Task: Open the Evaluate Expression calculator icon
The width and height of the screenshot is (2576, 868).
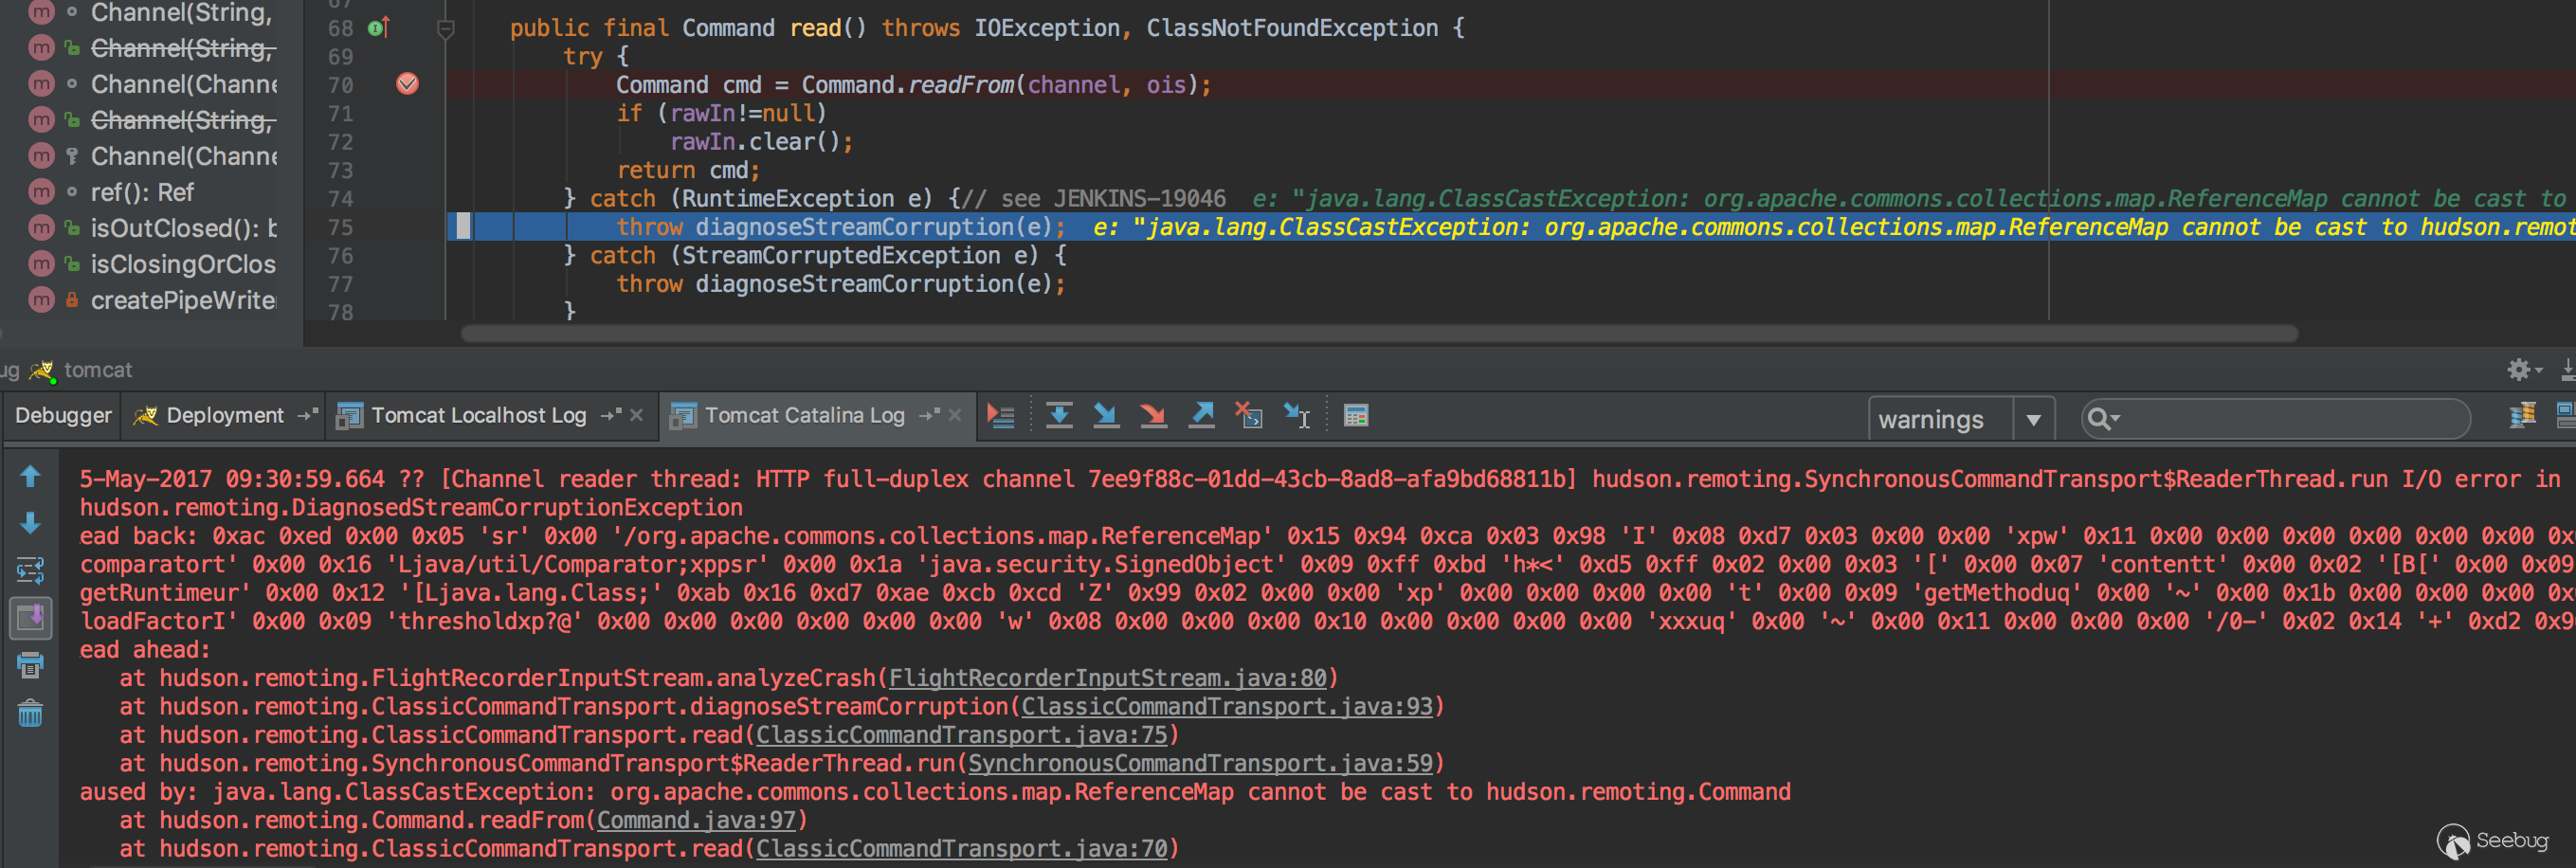Action: point(1356,415)
